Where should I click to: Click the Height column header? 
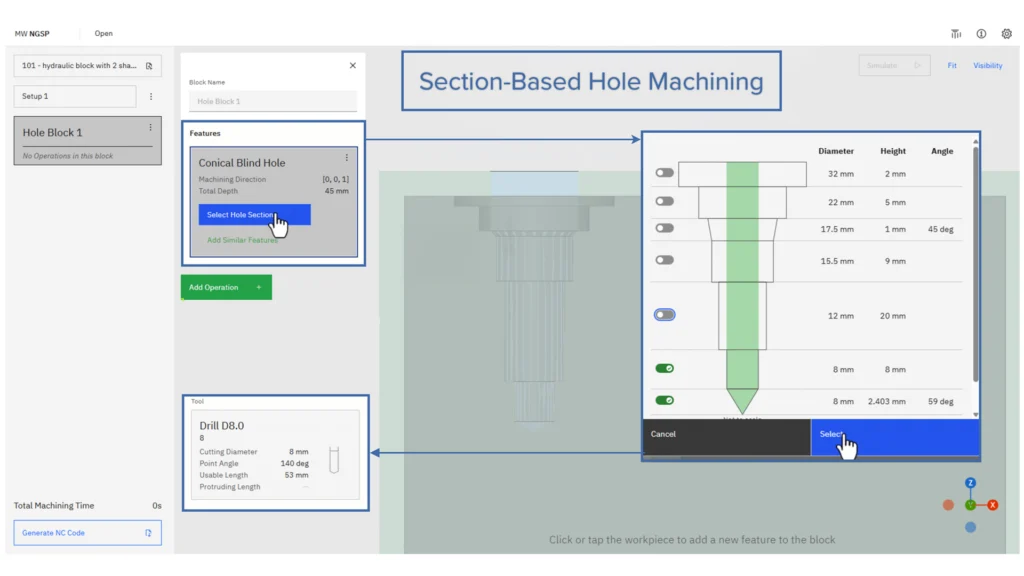893,151
